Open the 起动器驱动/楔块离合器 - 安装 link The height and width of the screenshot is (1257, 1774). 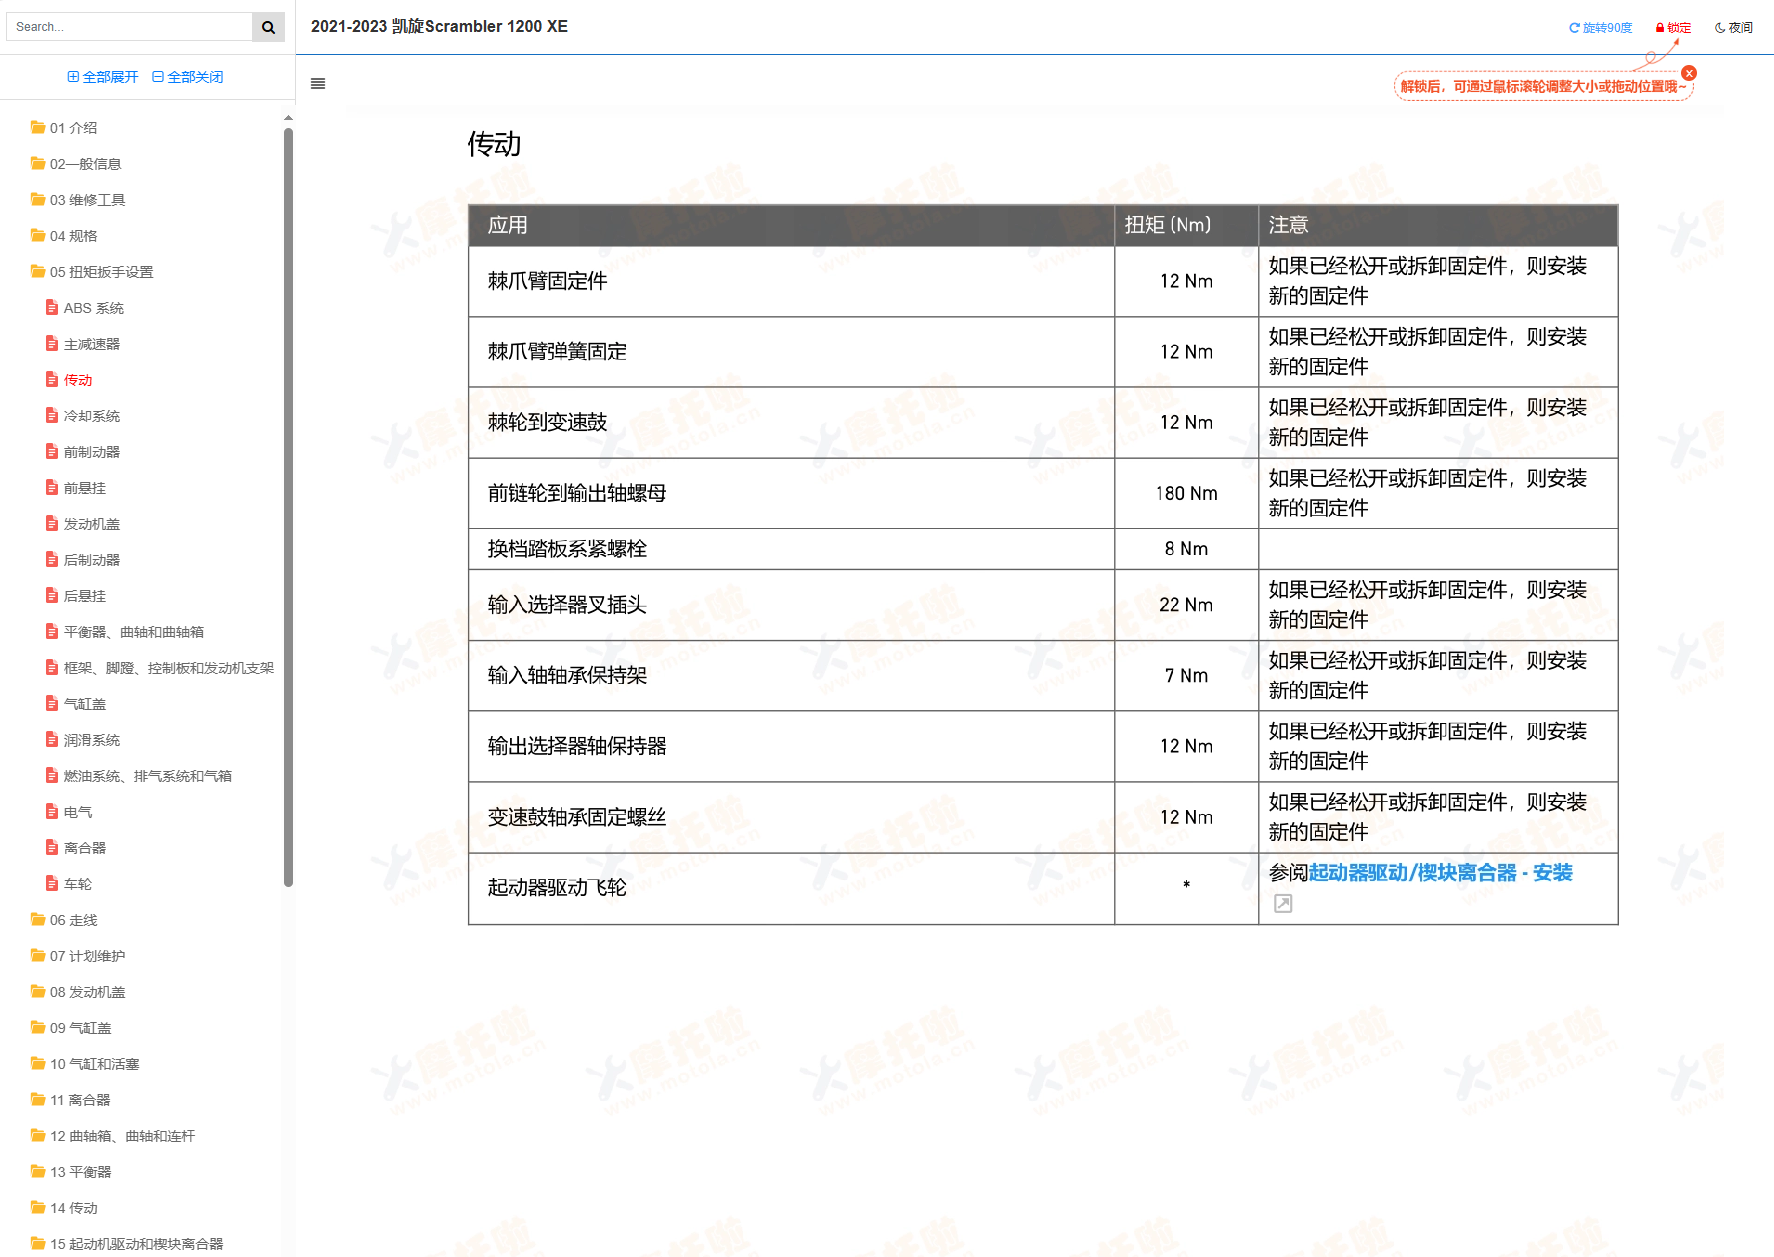tap(1440, 873)
